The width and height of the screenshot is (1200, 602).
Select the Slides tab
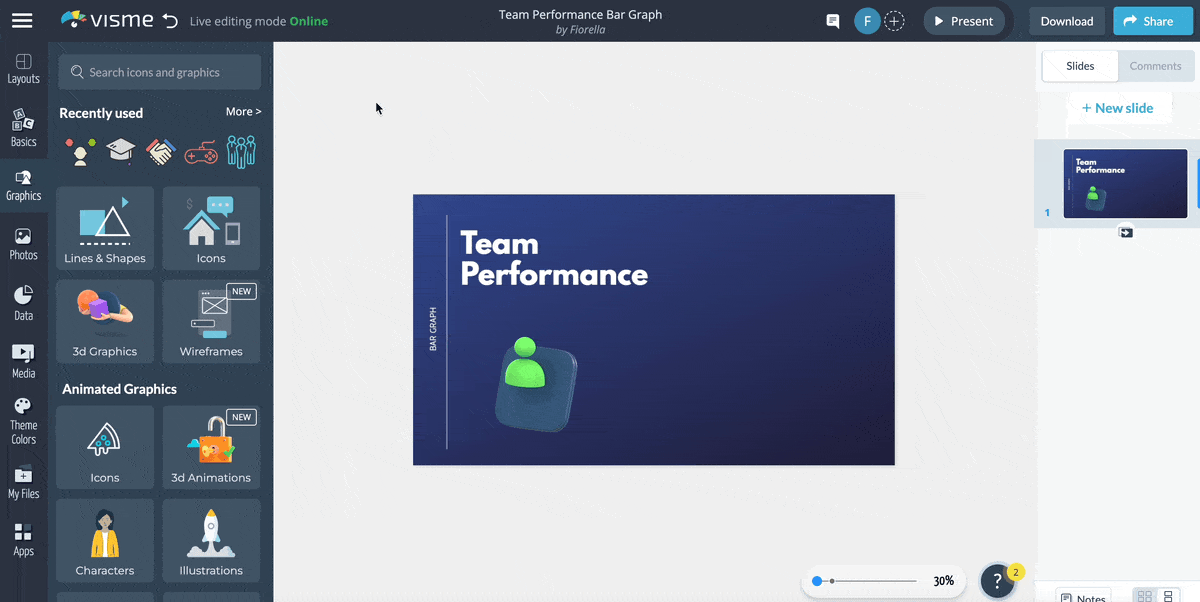(x=1079, y=66)
